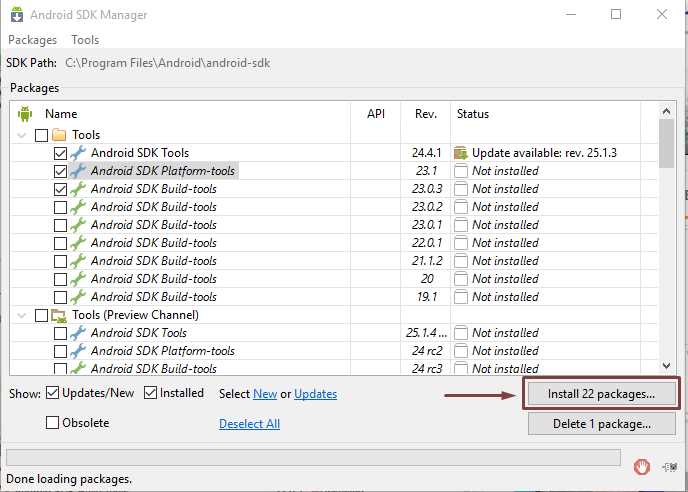Click the scrollbar up arrow in package list

pyautogui.click(x=666, y=111)
